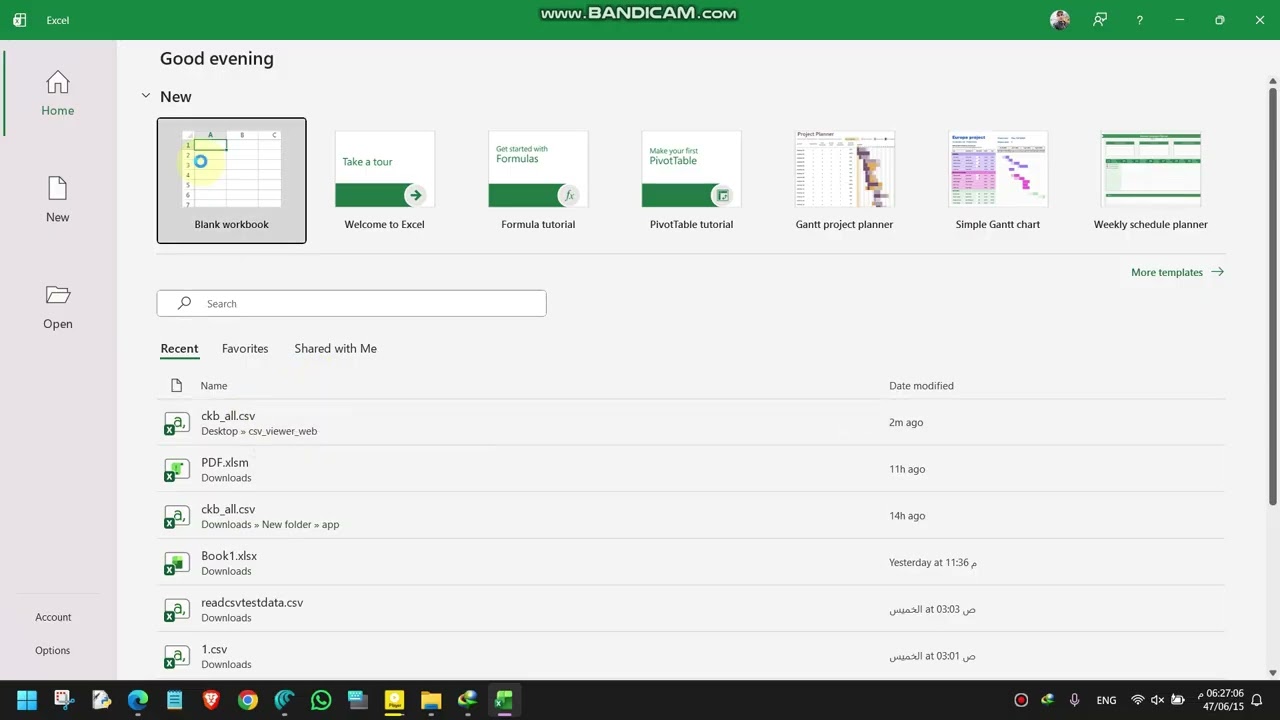Open Account settings
The height and width of the screenshot is (720, 1280).
[53, 617]
